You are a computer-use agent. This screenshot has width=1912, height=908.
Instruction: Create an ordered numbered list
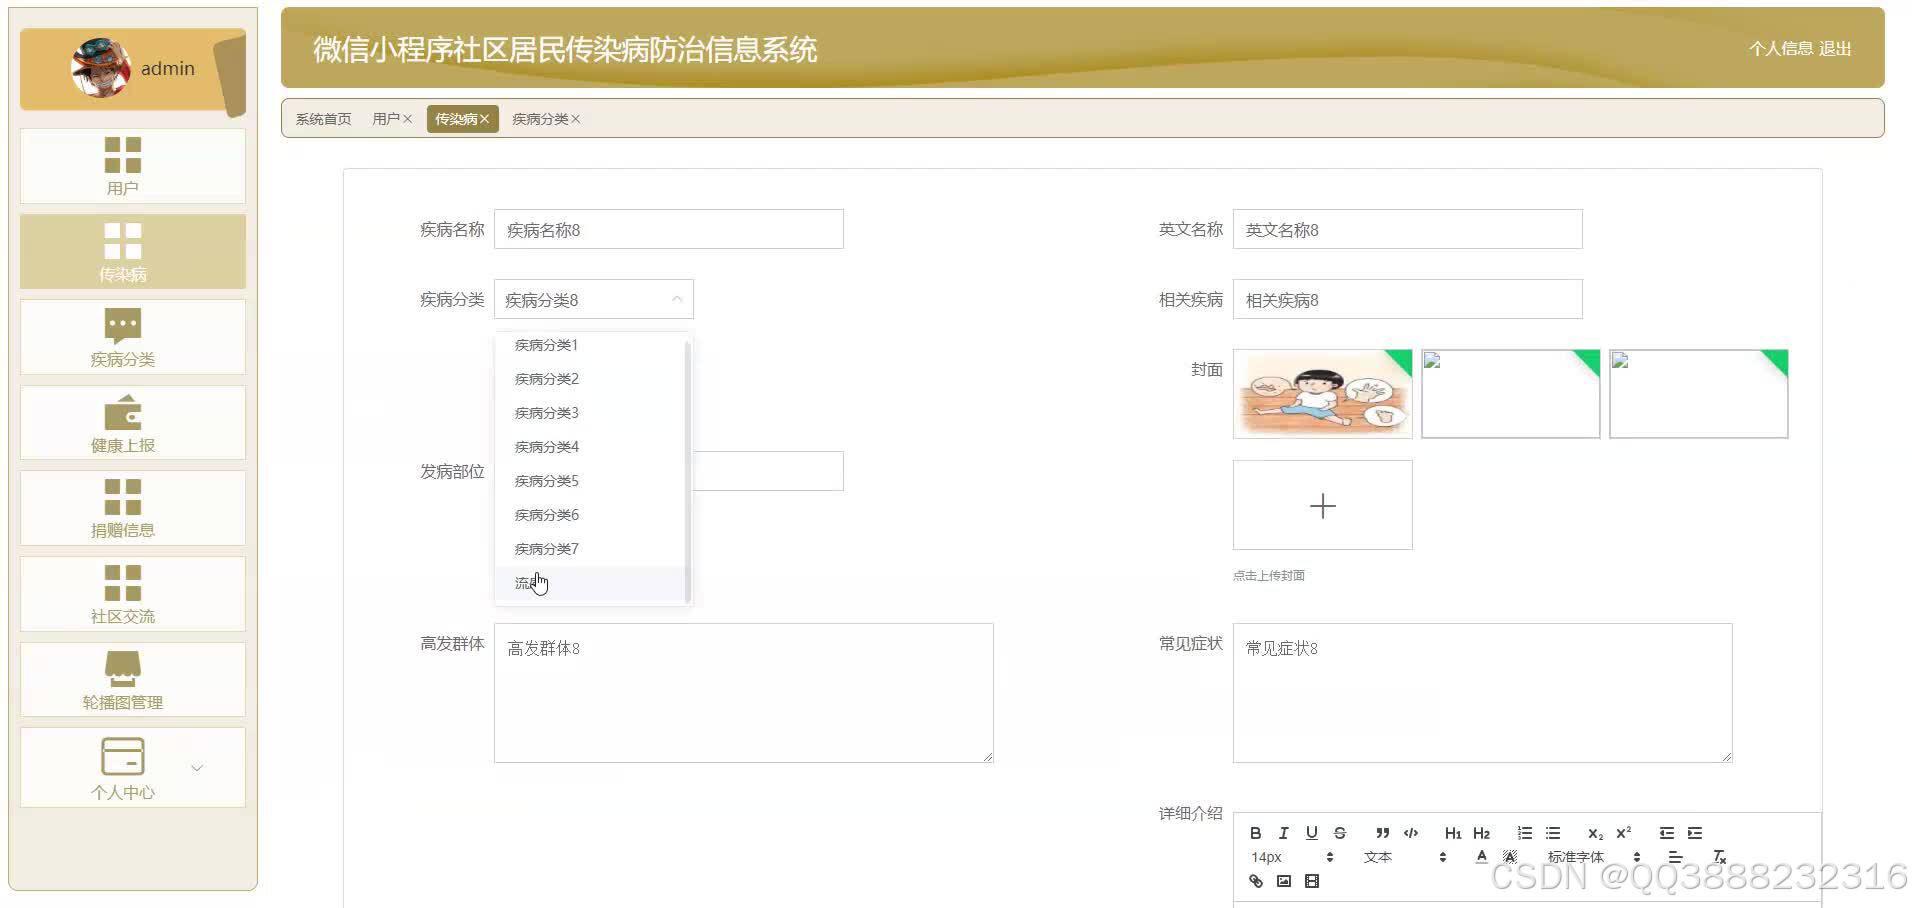1524,833
